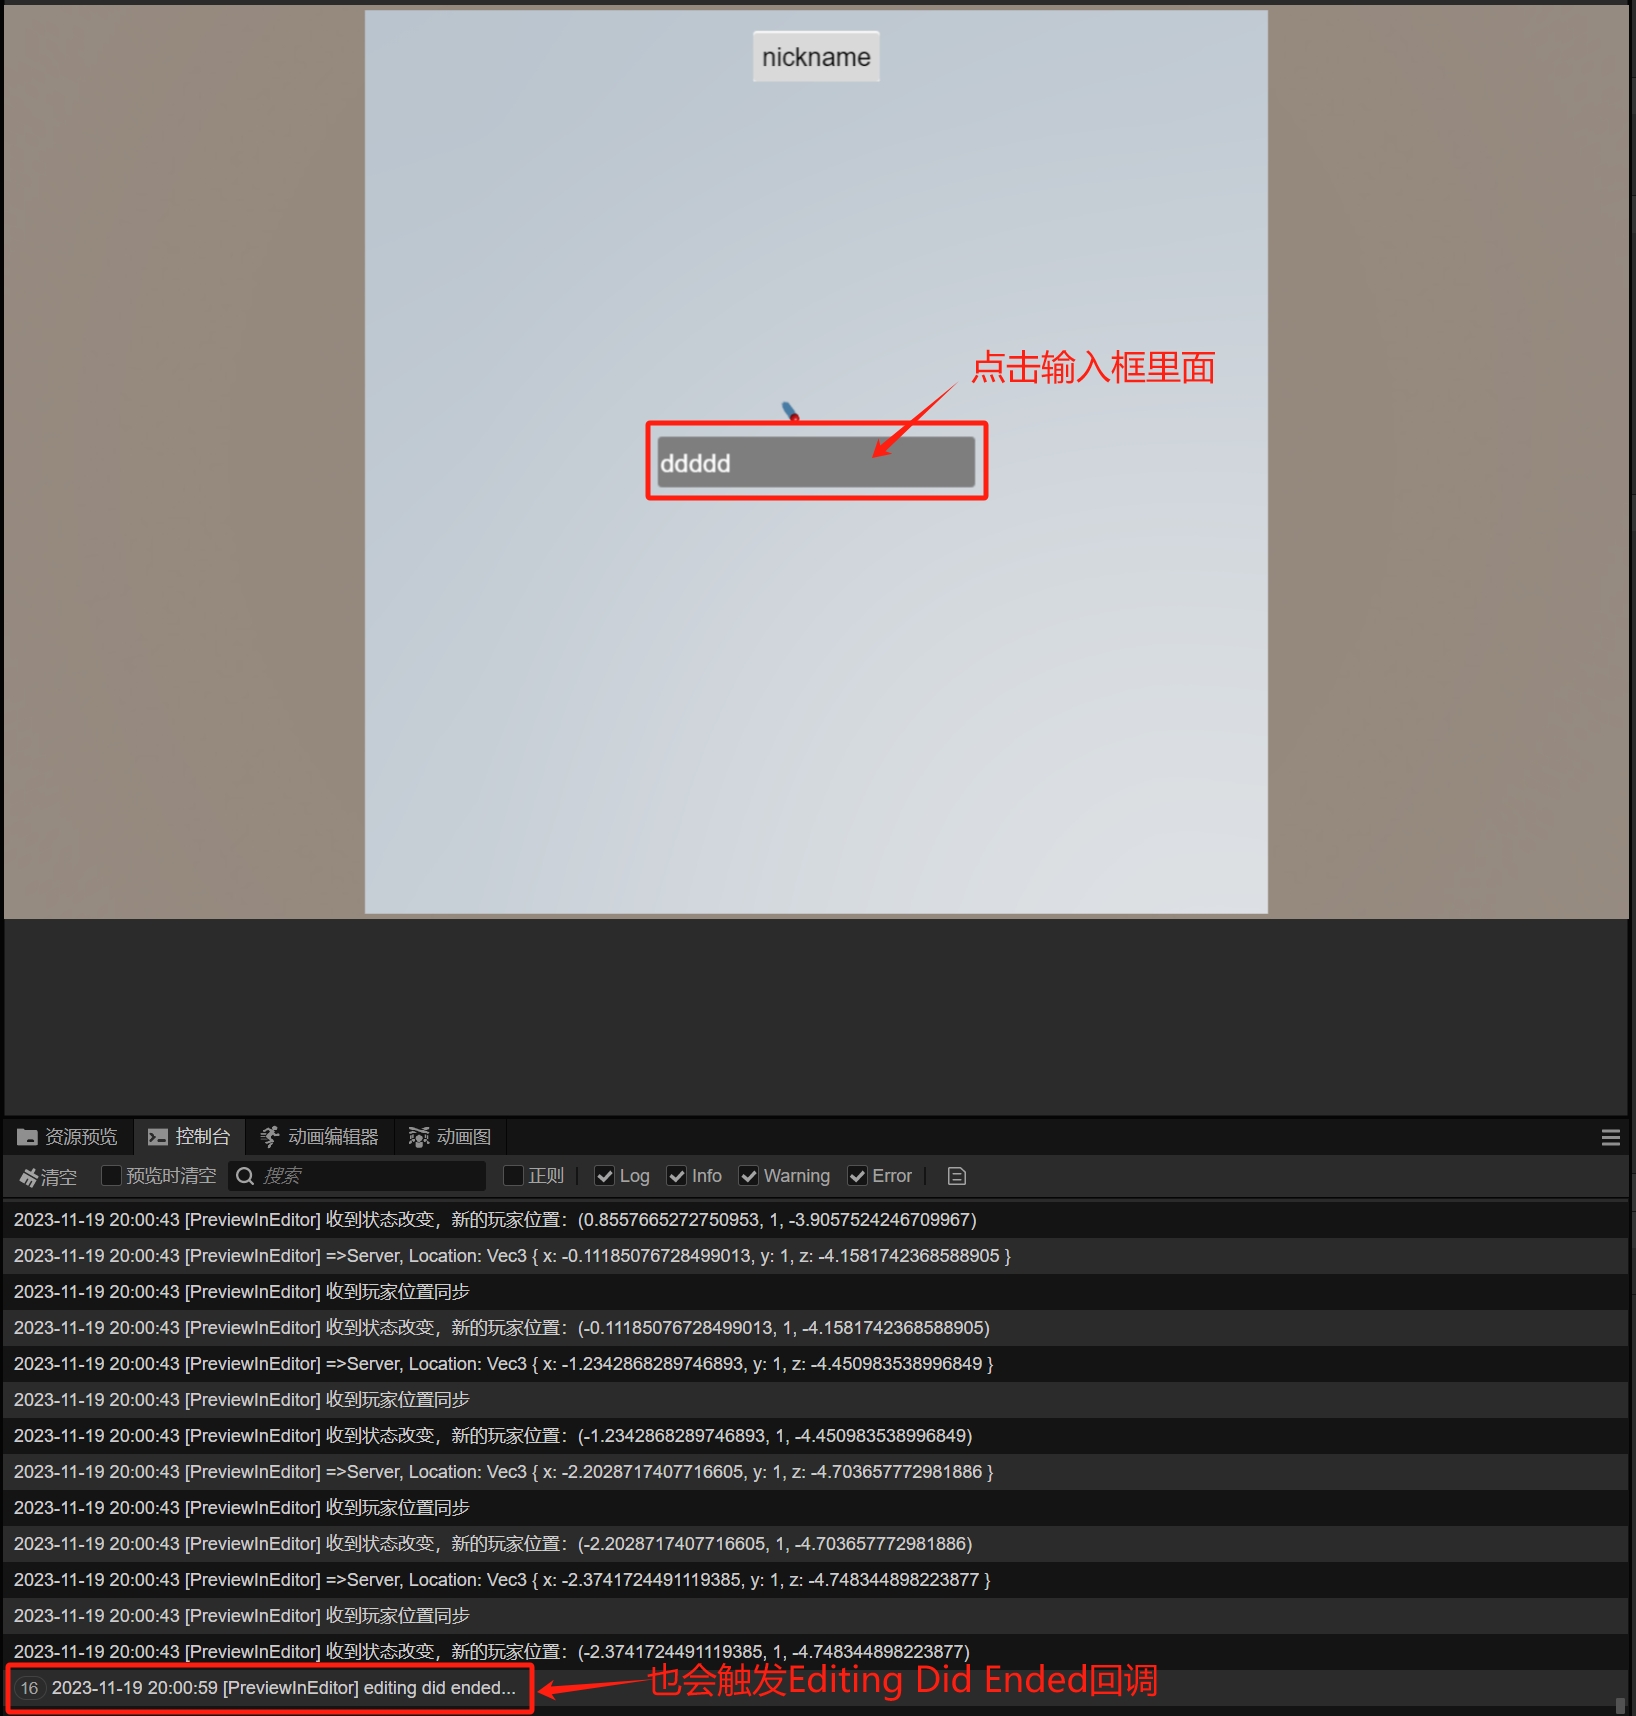Open the 动画图 tab

tap(463, 1136)
